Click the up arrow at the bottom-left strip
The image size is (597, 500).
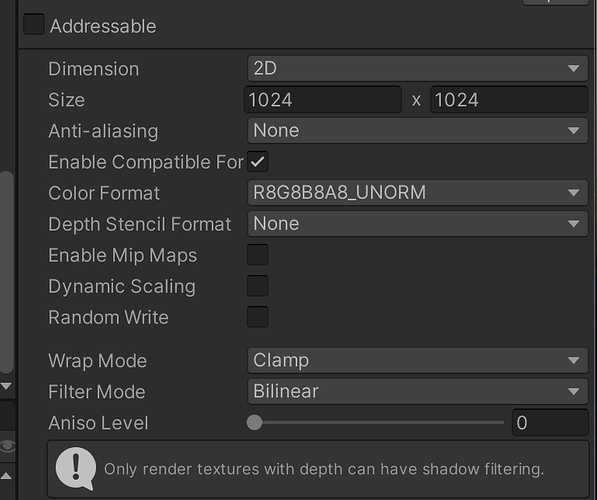coord(6,476)
